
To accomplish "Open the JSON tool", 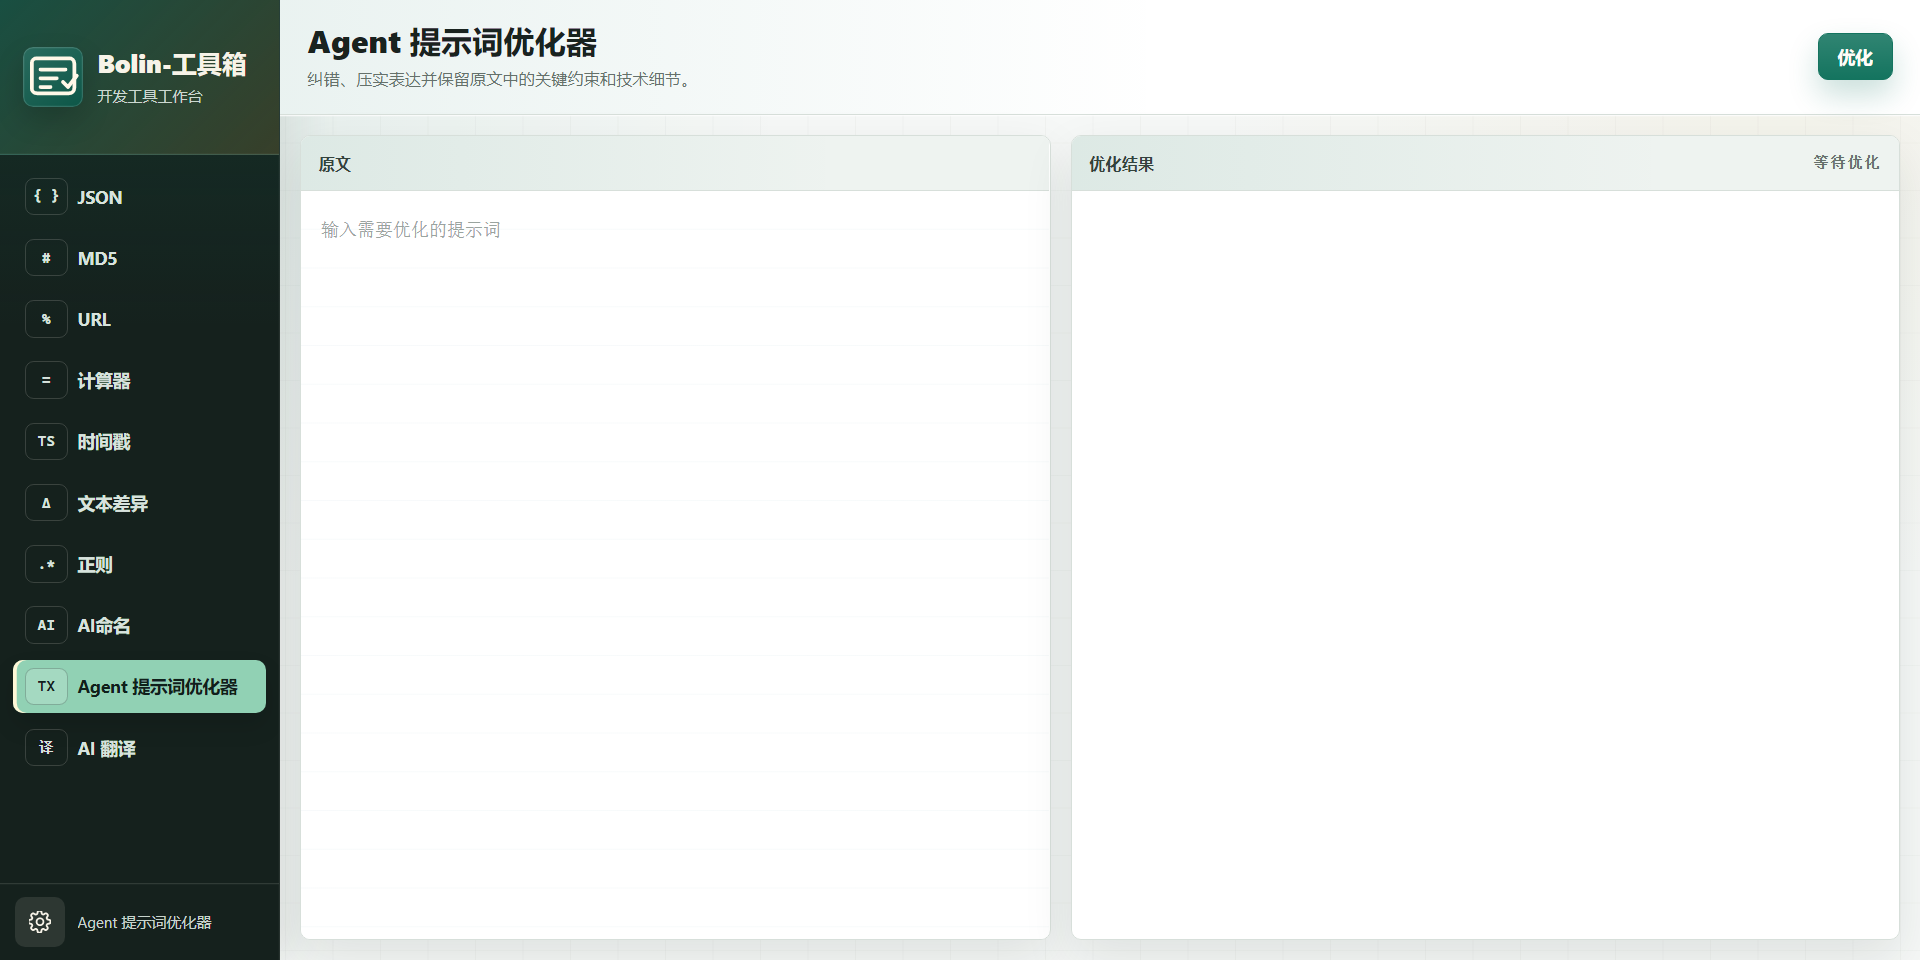I will point(140,197).
